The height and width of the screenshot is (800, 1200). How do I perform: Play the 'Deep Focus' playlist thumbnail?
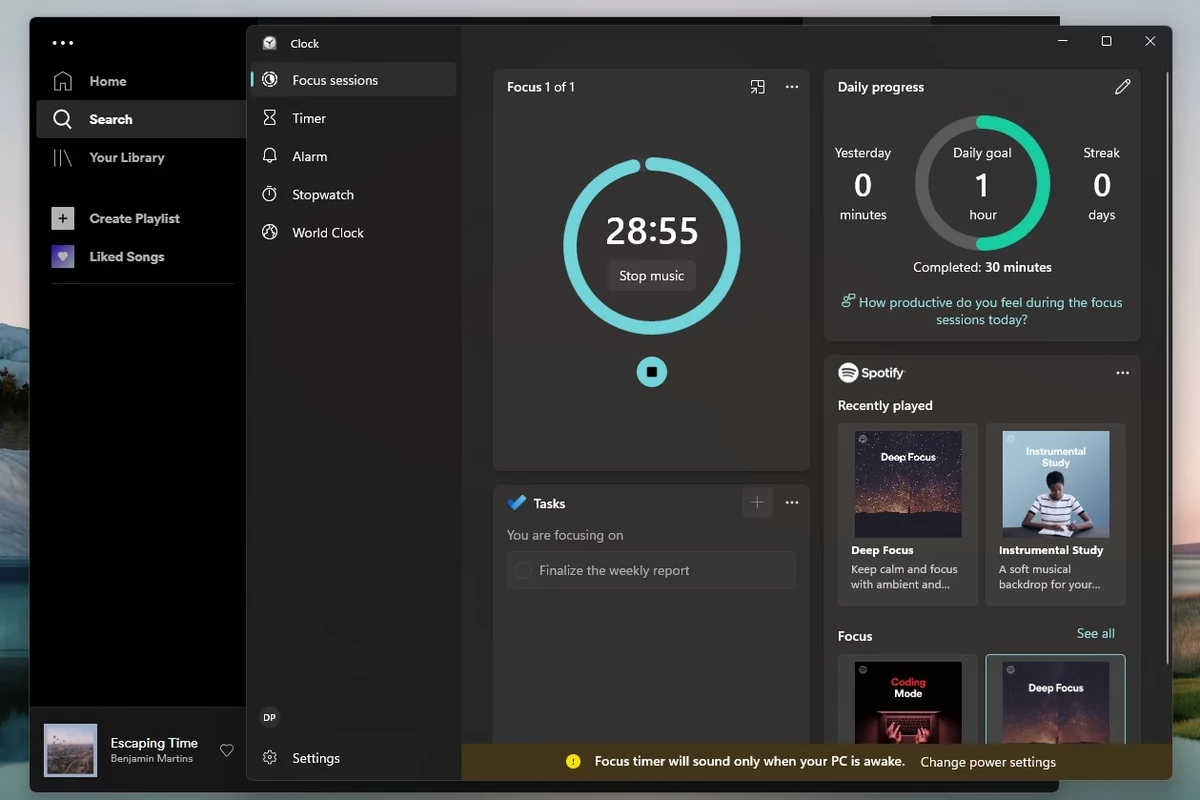(x=907, y=484)
